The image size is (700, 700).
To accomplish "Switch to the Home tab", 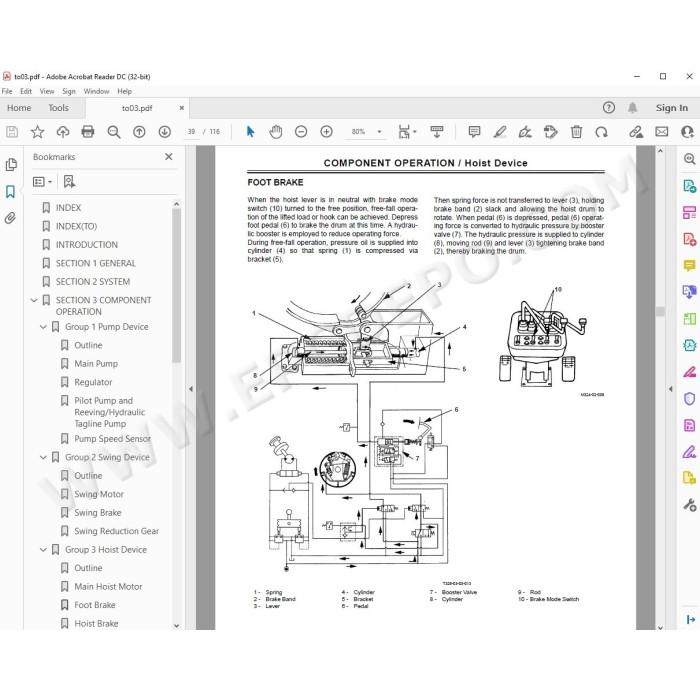I will (19, 108).
